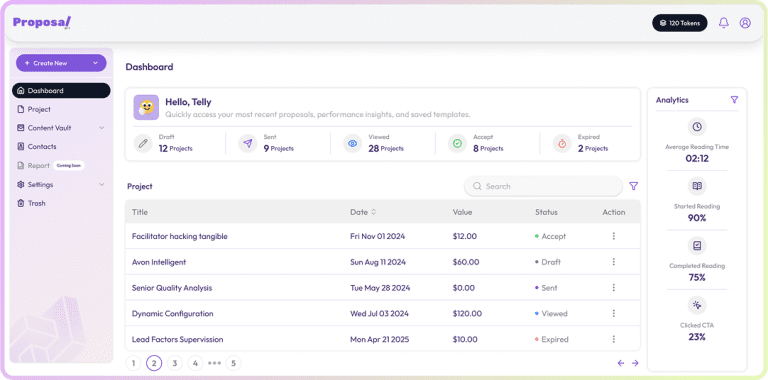
Task: Click the 120 Tokens button
Action: (x=679, y=23)
